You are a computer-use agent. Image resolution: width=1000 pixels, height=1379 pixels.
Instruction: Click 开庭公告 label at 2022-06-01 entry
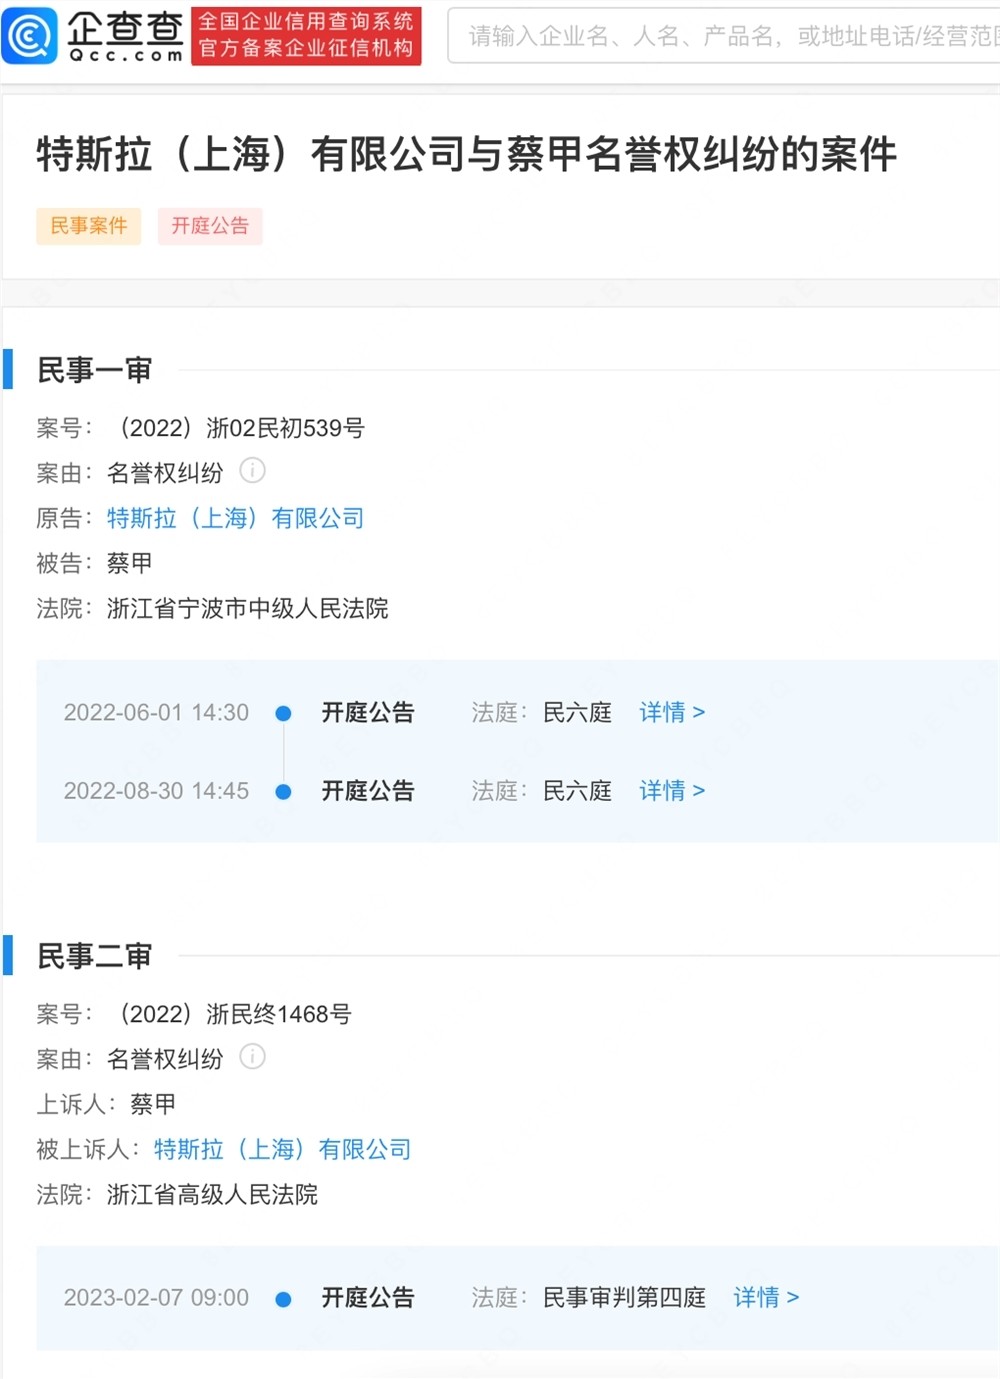(368, 713)
